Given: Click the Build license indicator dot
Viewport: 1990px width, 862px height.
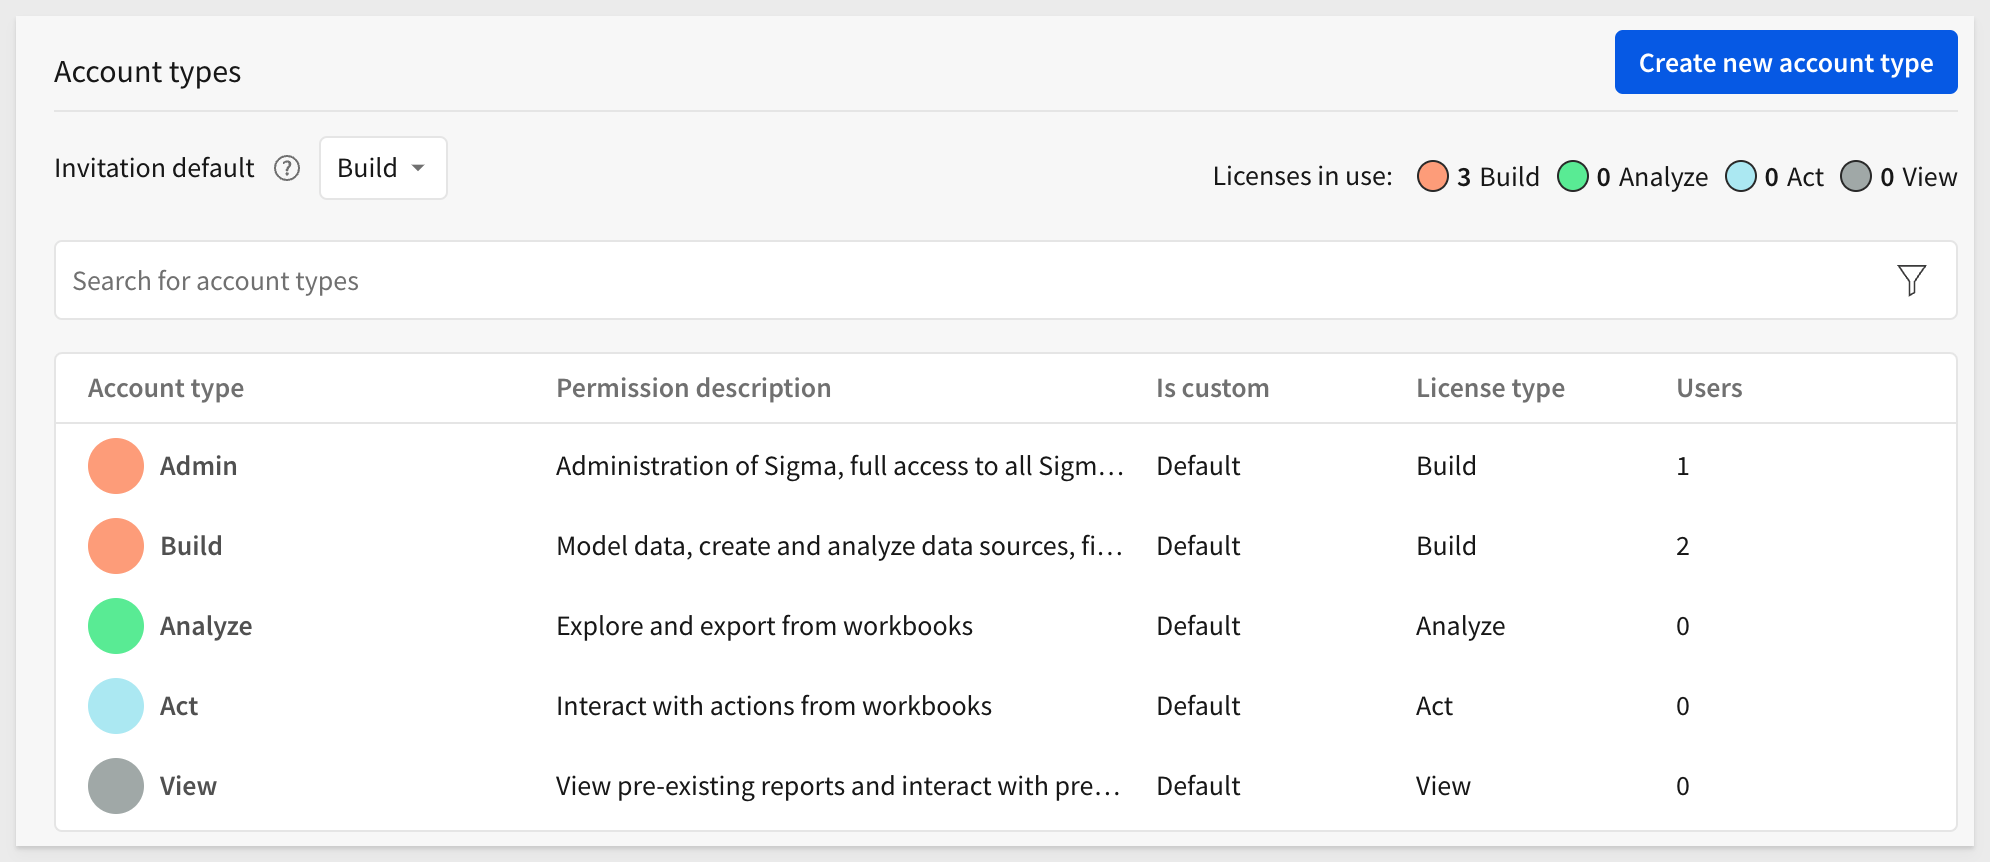Looking at the screenshot, I should (1433, 176).
